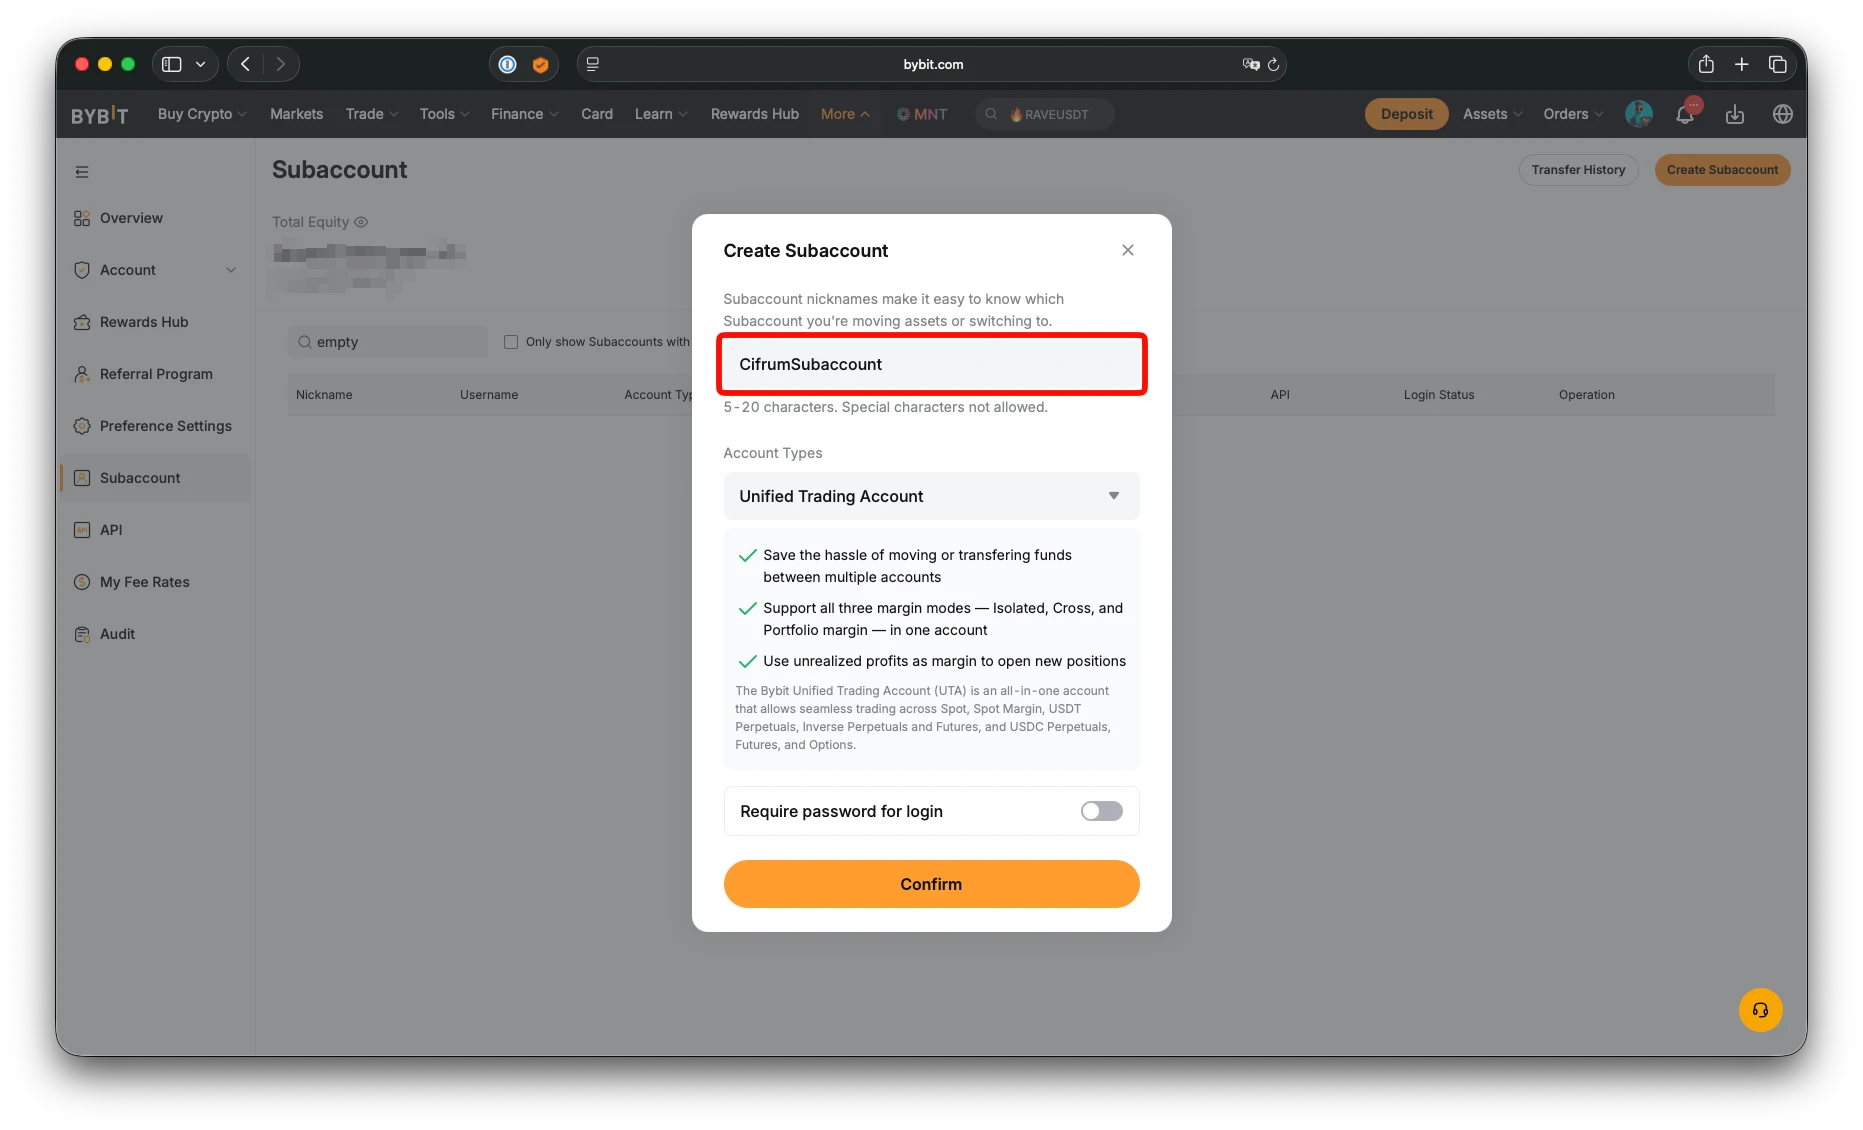The height and width of the screenshot is (1130, 1863).
Task: Expand the Account sidebar section
Action: coord(155,270)
